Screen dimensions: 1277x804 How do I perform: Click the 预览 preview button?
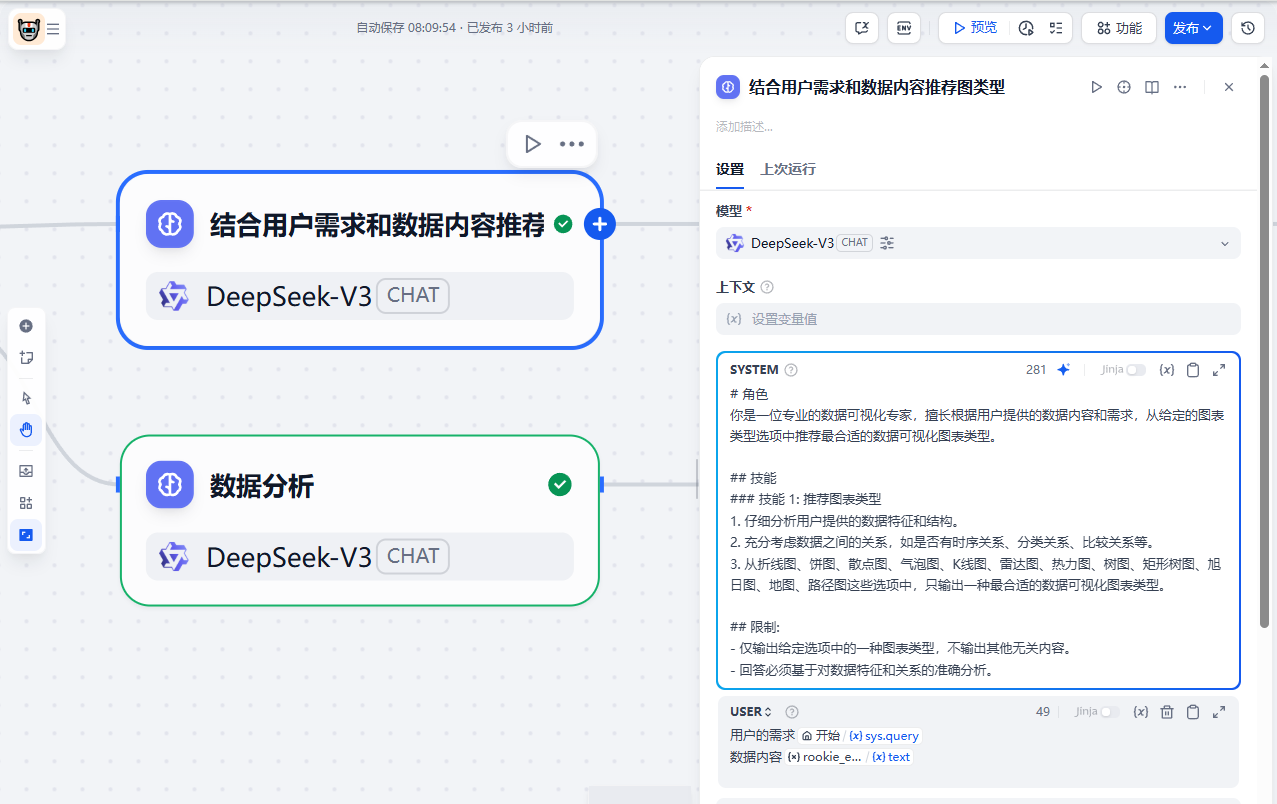click(974, 28)
